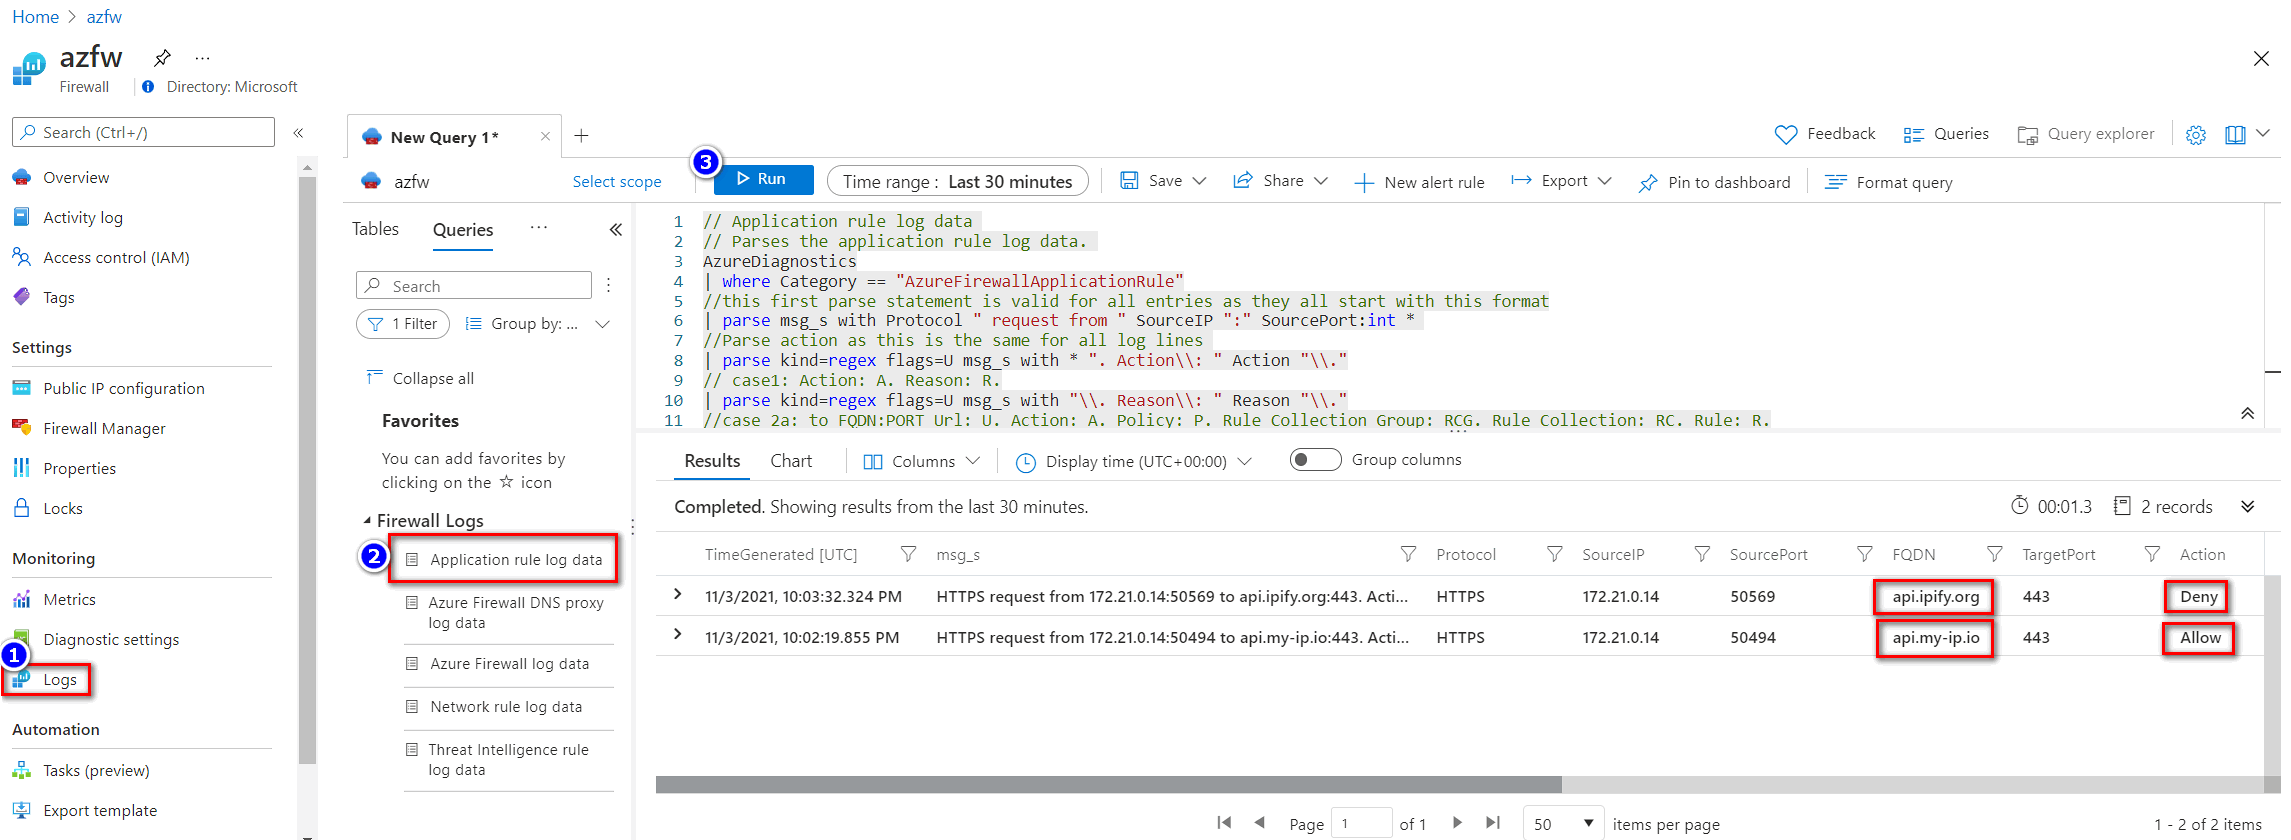Change the items per page dropdown

tap(1563, 823)
